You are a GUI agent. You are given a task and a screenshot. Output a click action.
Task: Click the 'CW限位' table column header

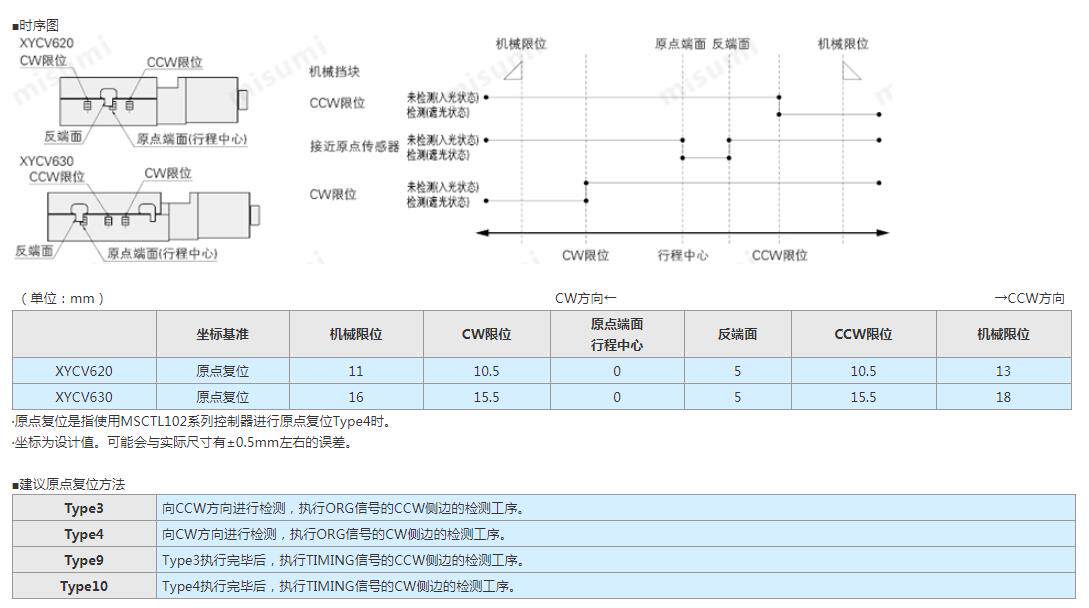[486, 334]
